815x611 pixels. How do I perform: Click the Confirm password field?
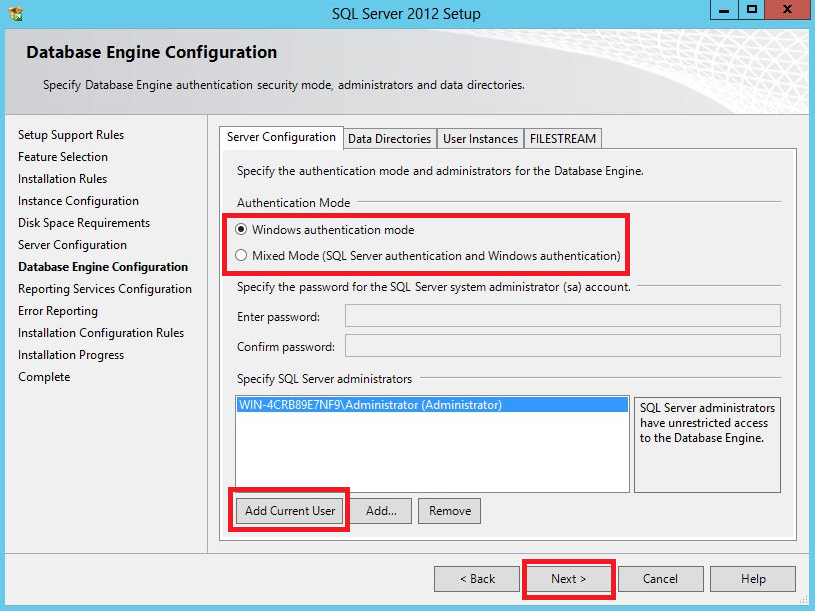point(562,346)
